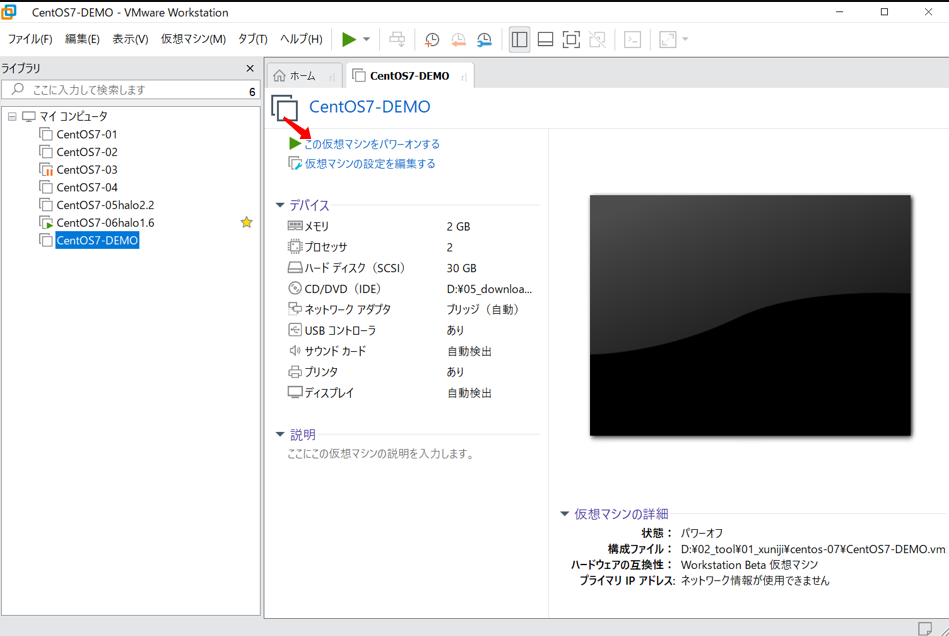Open the power options dropdown arrow
The width and height of the screenshot is (949, 636).
pos(367,39)
